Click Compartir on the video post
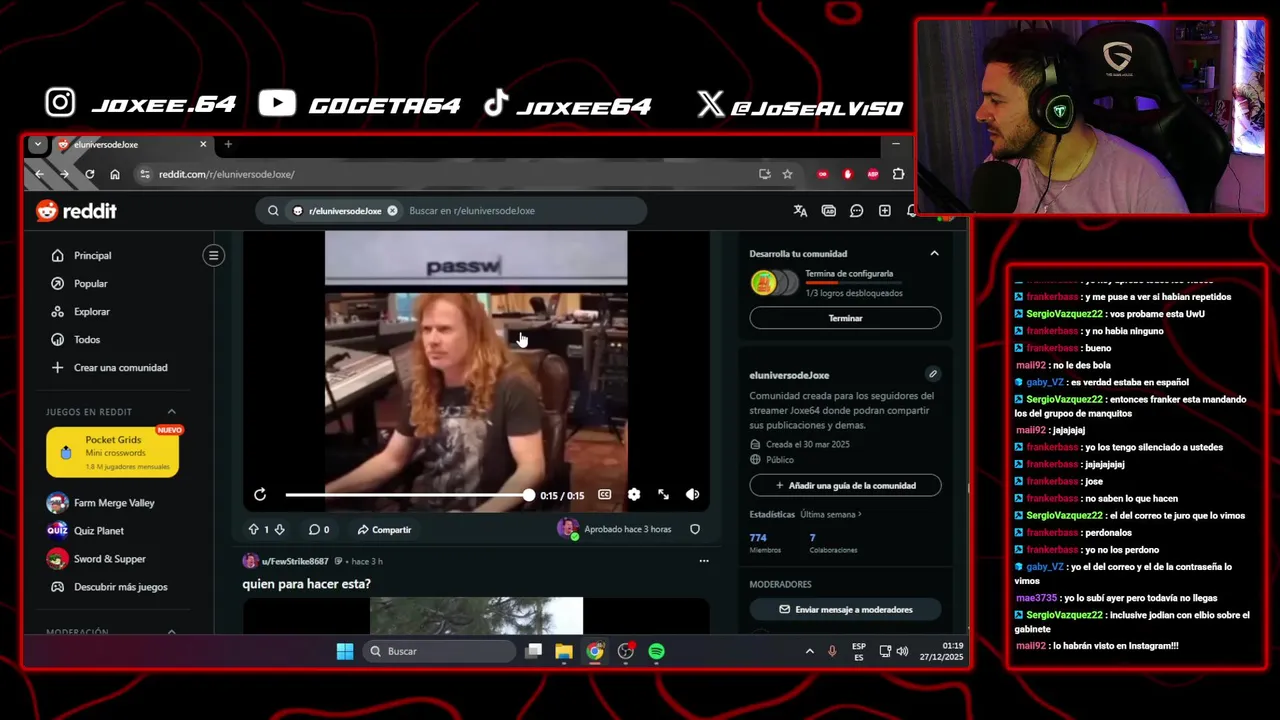The image size is (1280, 720). pos(384,530)
